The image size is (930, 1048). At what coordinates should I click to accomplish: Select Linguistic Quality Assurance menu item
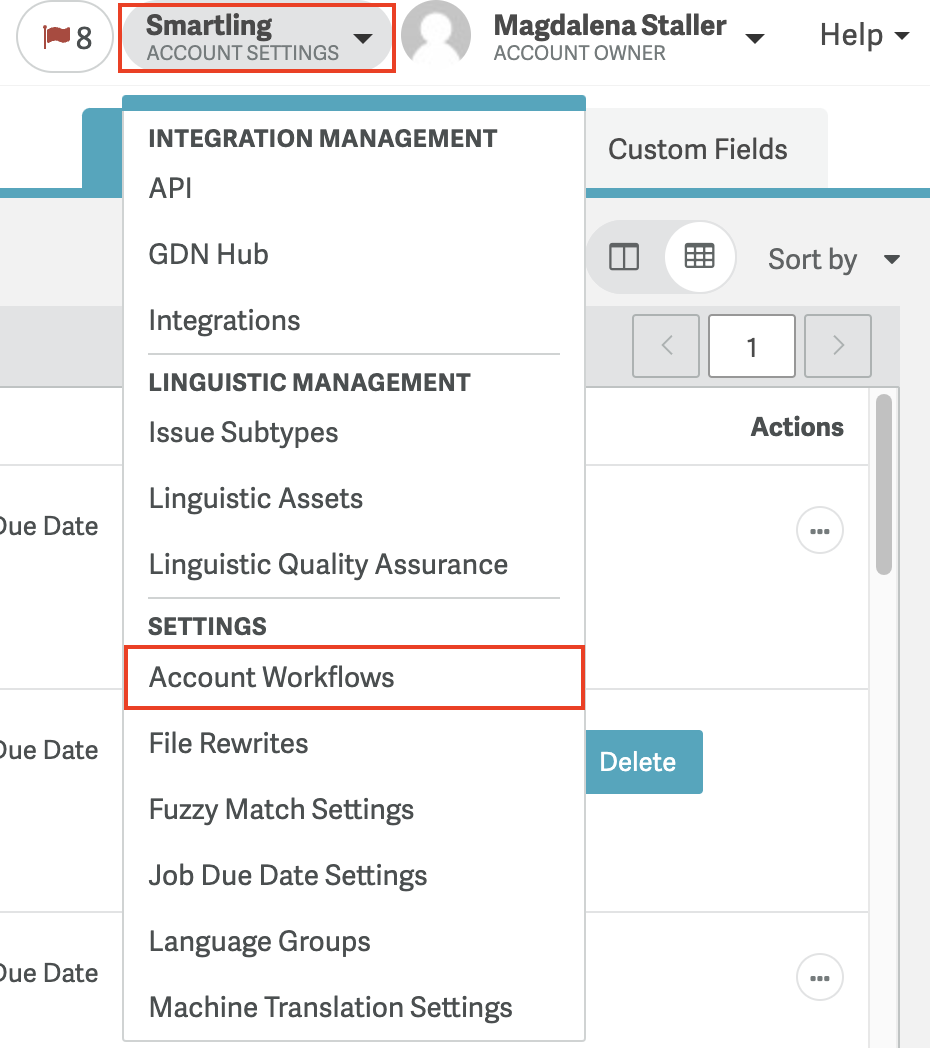coord(328,564)
